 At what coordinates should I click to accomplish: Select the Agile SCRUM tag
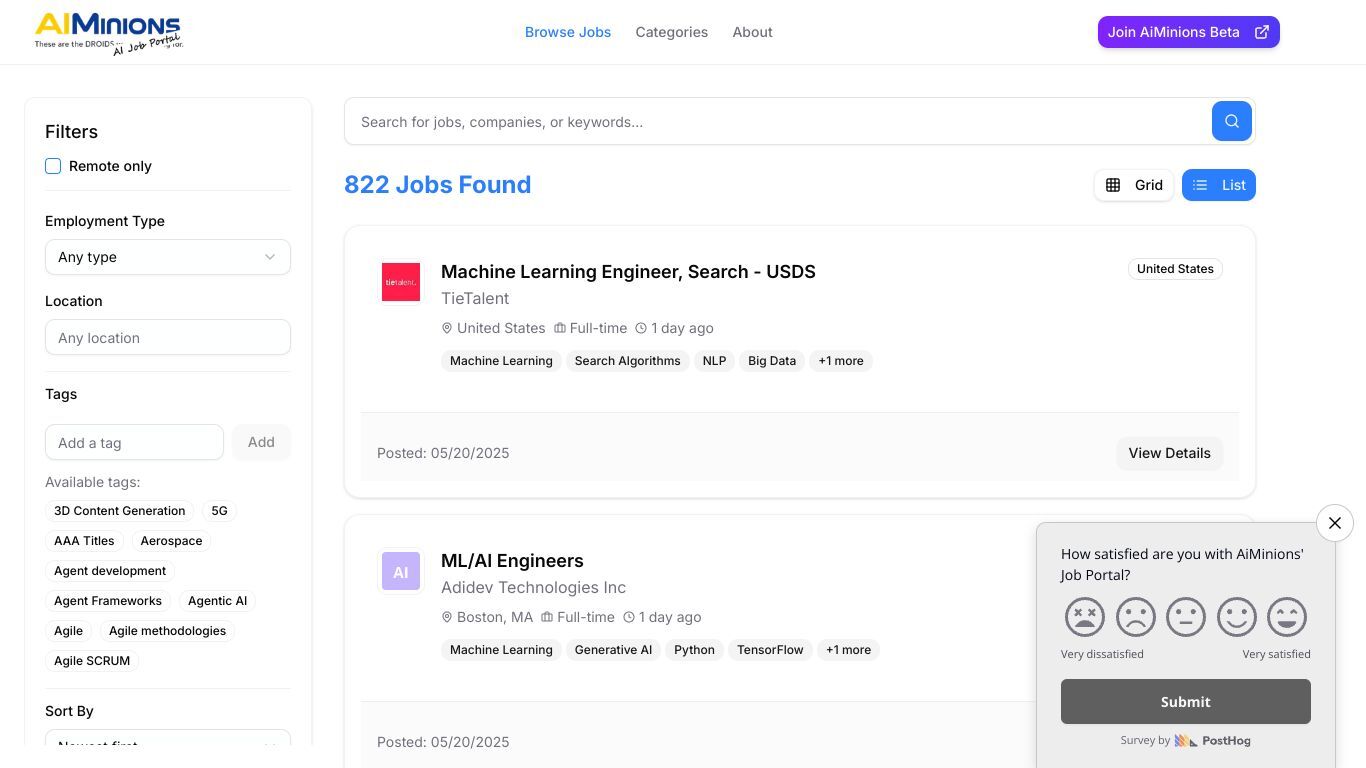click(92, 661)
